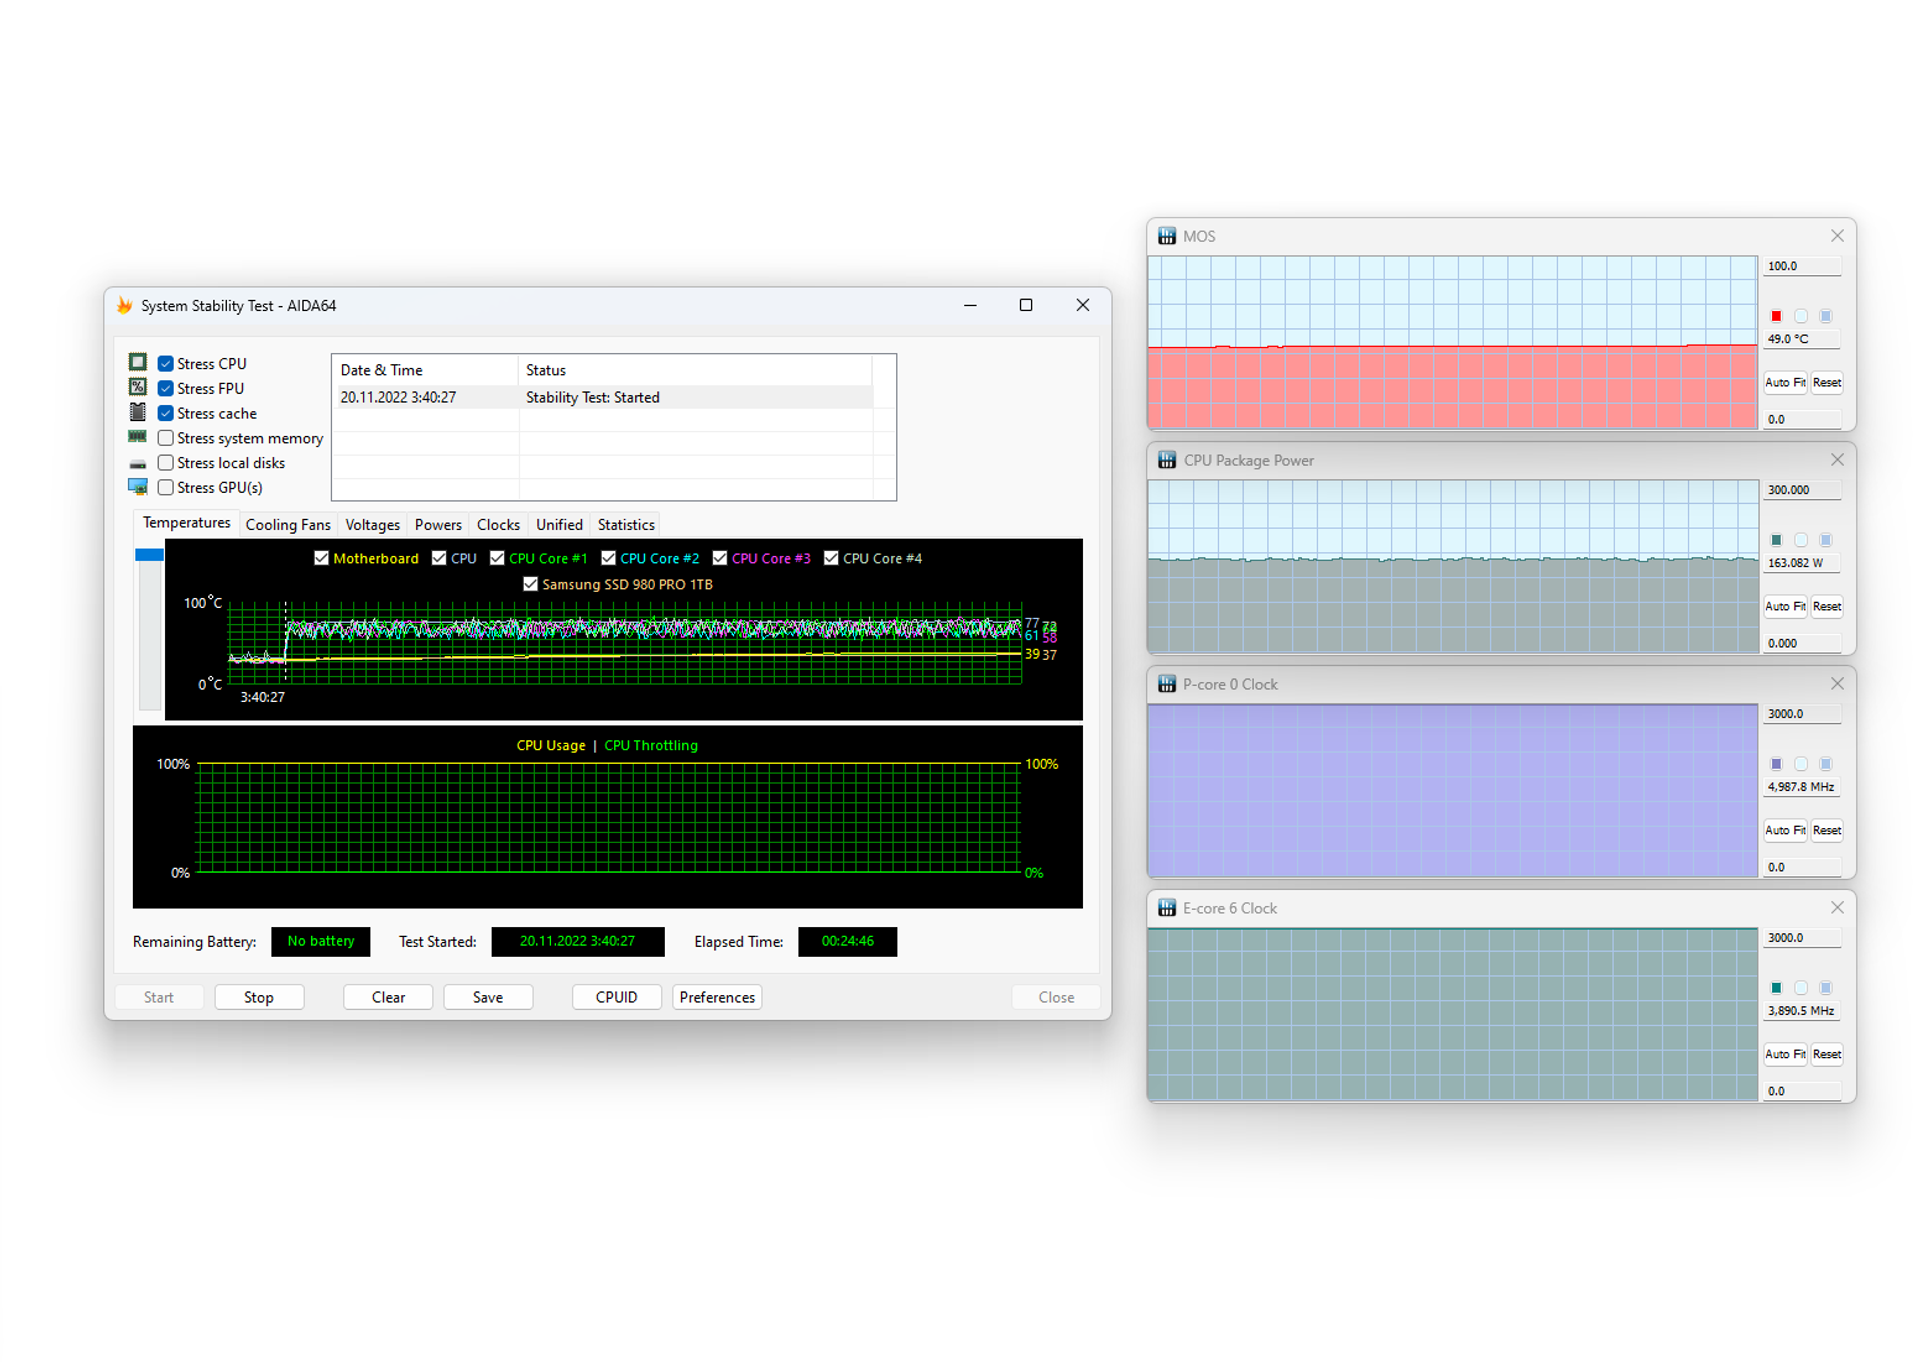This screenshot has height=1362, width=1920.
Task: Open CPUID
Action: coord(616,997)
